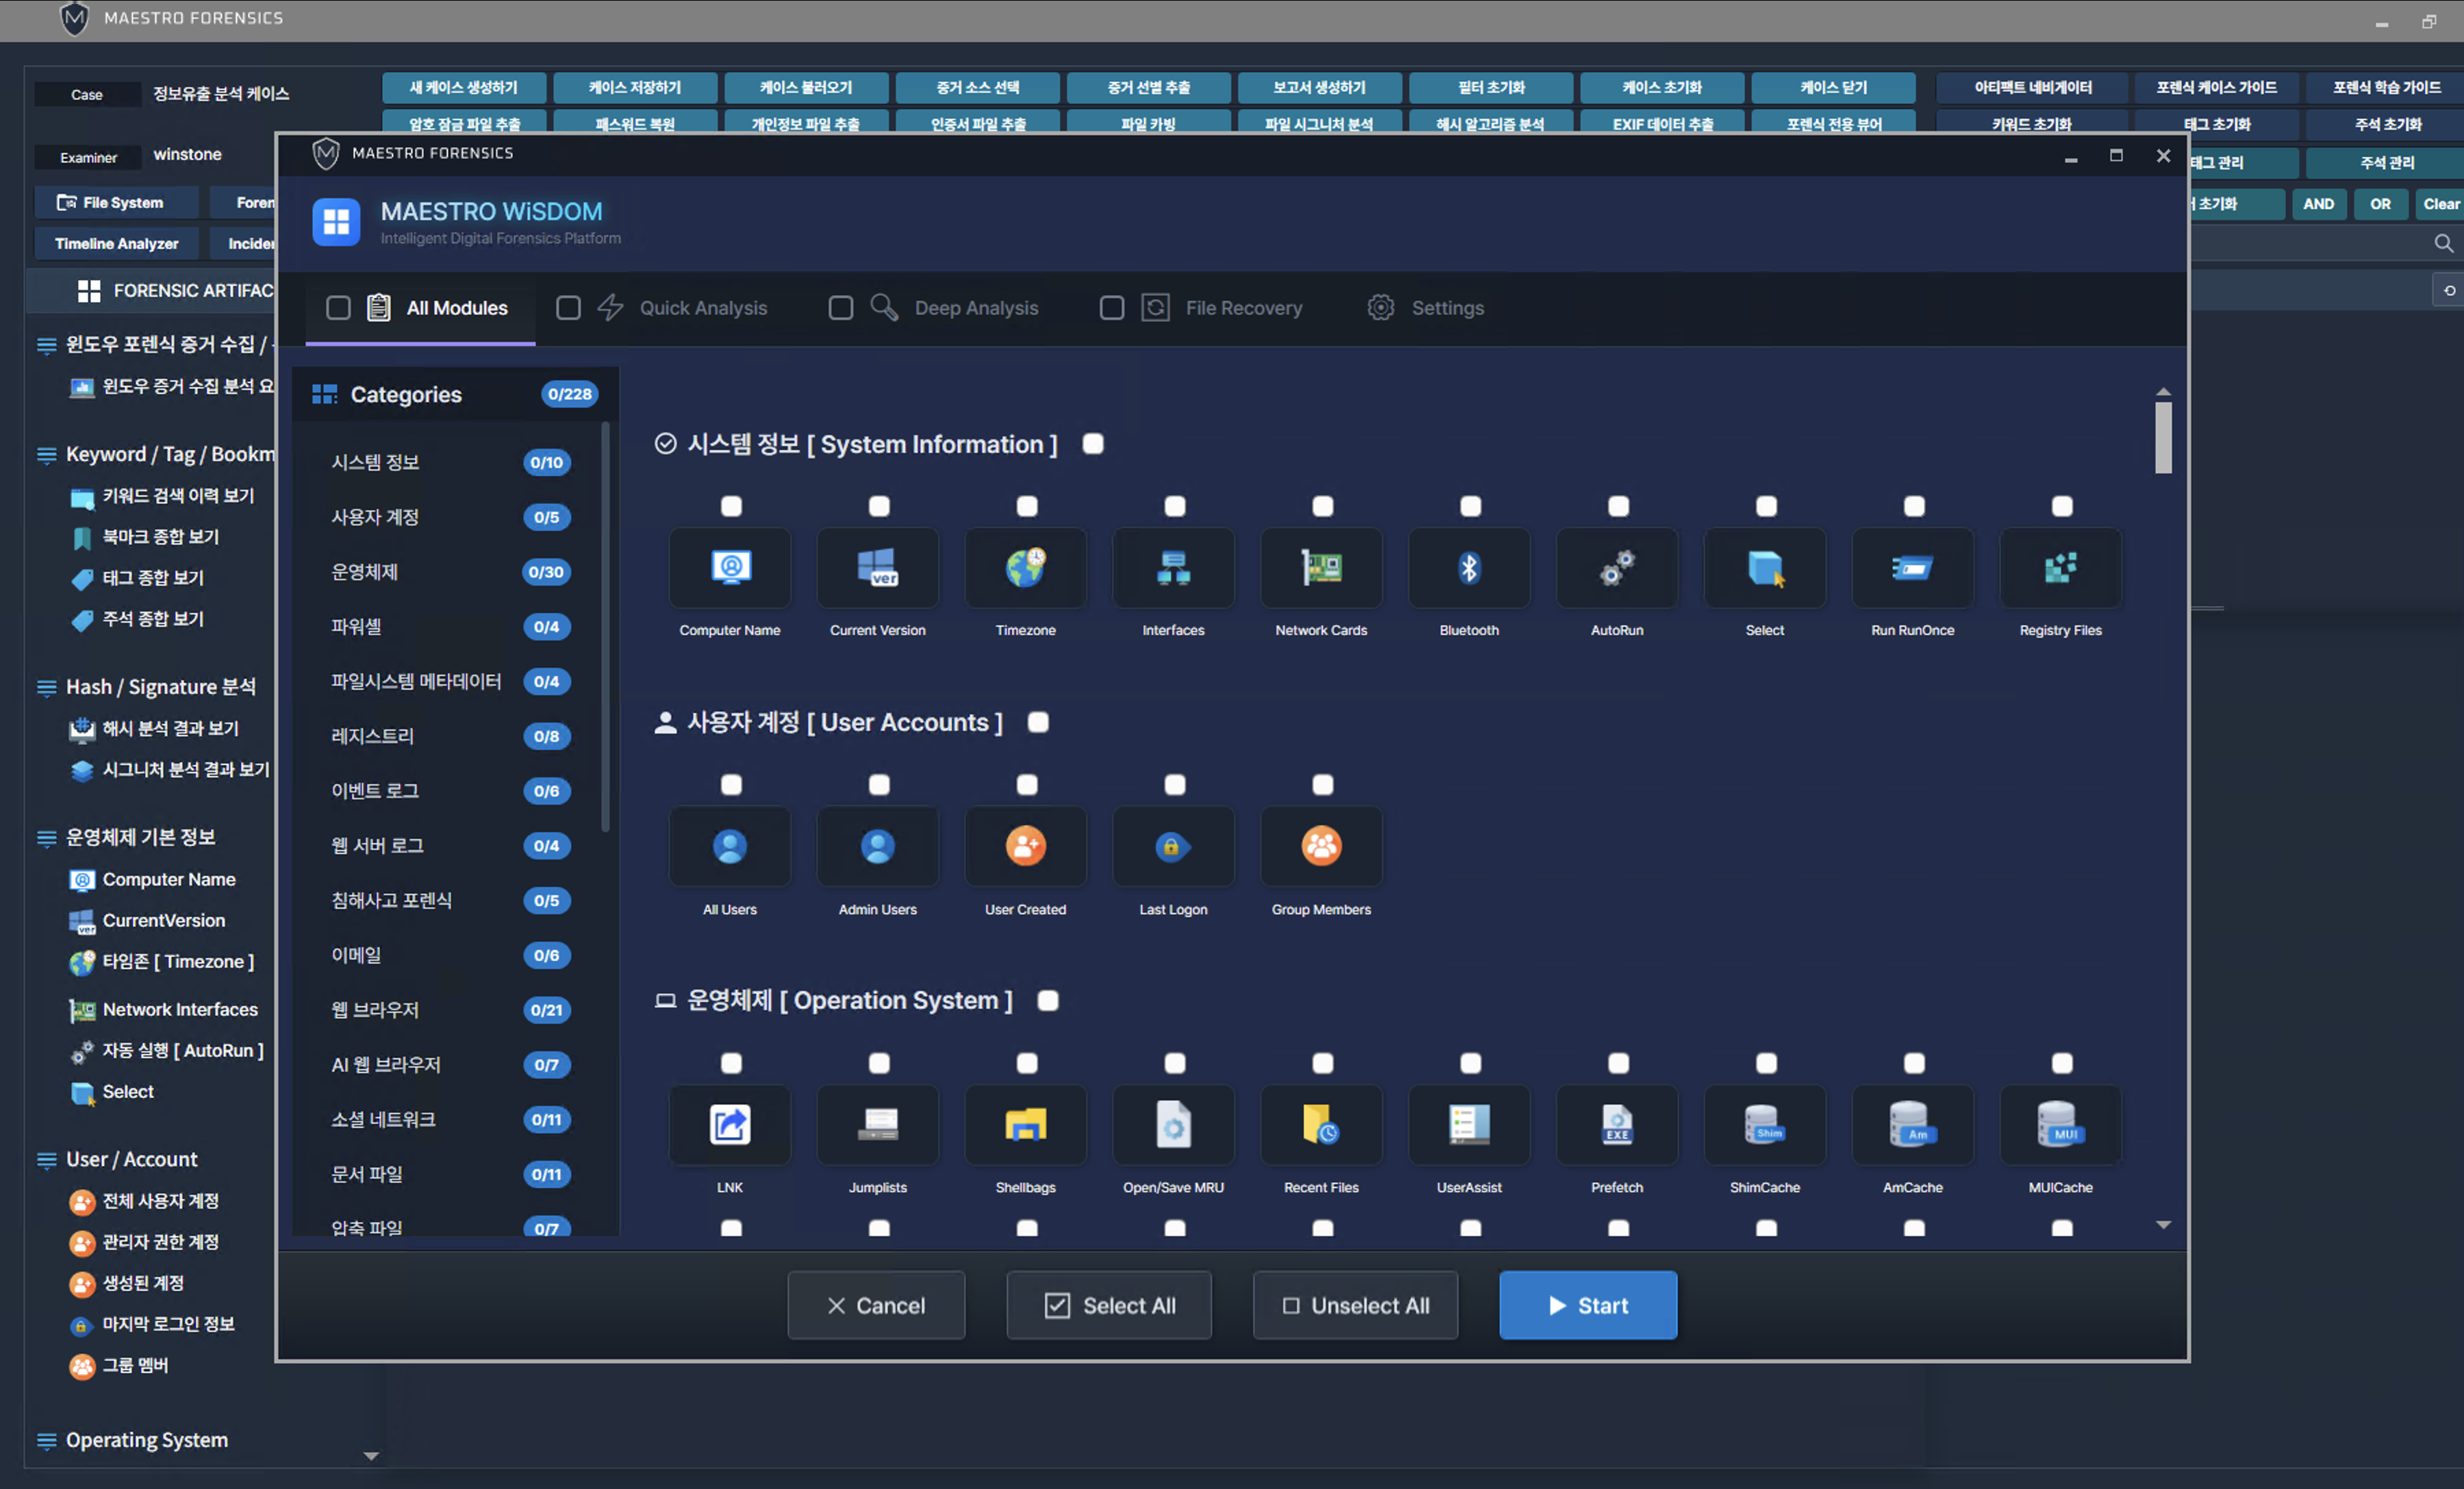Screen dimensions: 2464x1489
Task: Click the Unselect All button
Action: coord(1355,1305)
